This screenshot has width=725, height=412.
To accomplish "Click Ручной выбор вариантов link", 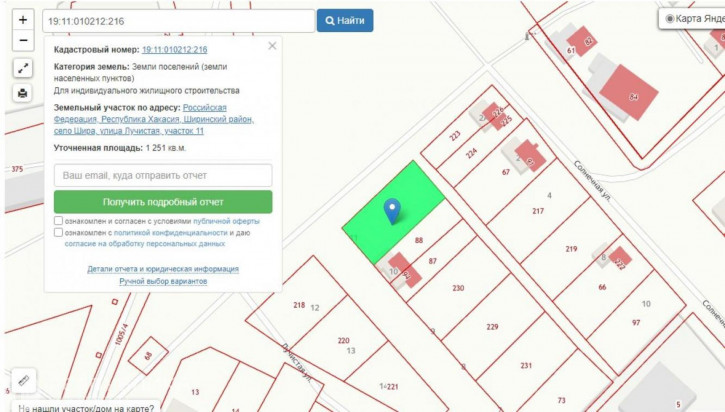I will click(x=162, y=282).
